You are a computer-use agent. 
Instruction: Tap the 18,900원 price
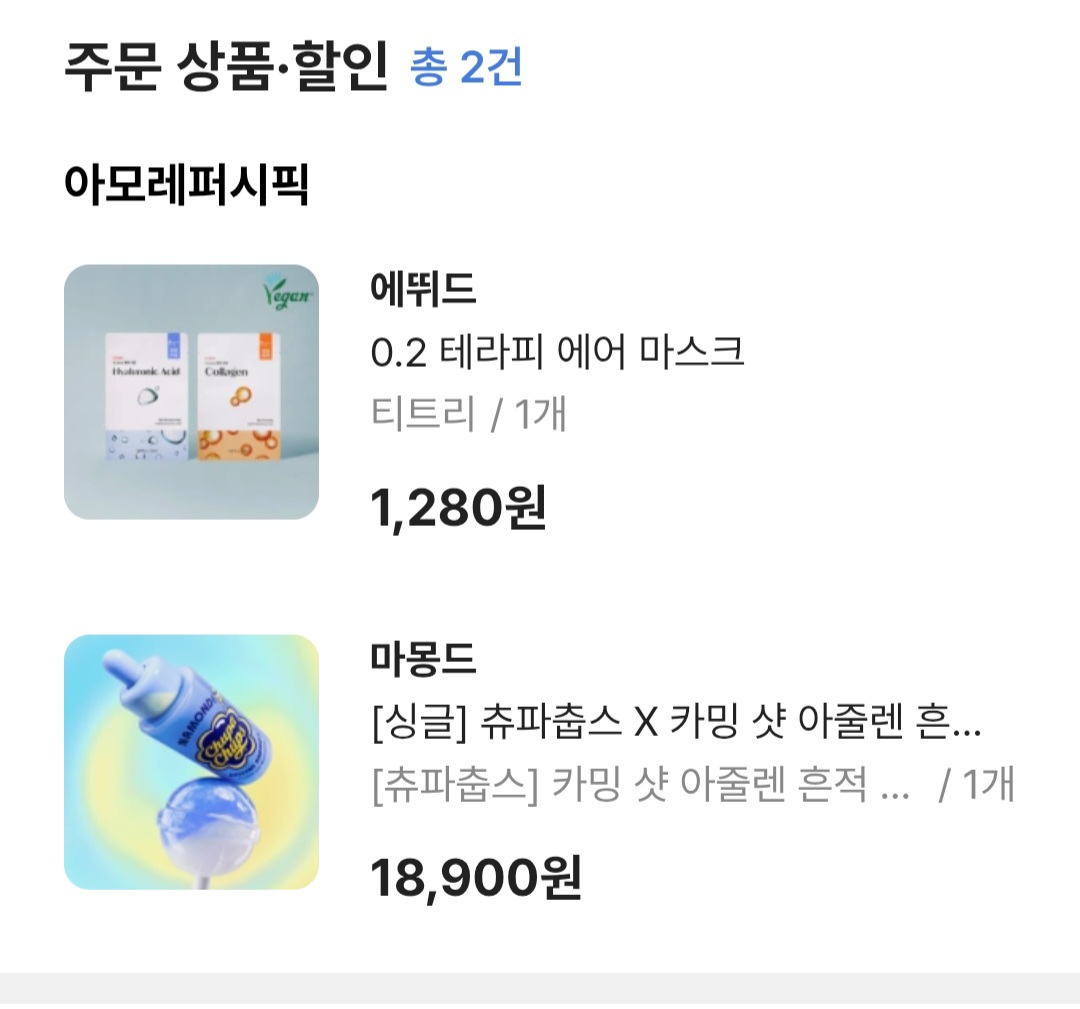tap(476, 877)
